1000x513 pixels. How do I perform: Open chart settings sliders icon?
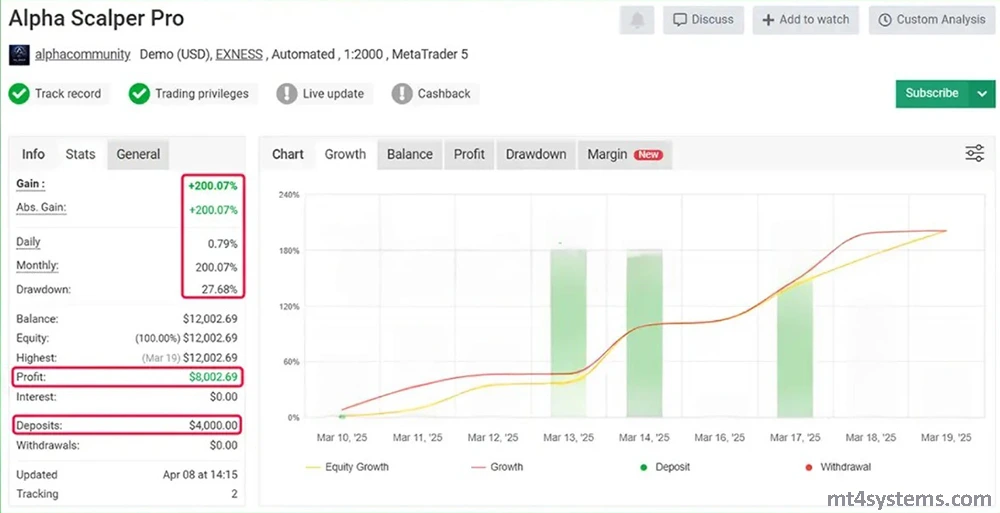pos(974,153)
